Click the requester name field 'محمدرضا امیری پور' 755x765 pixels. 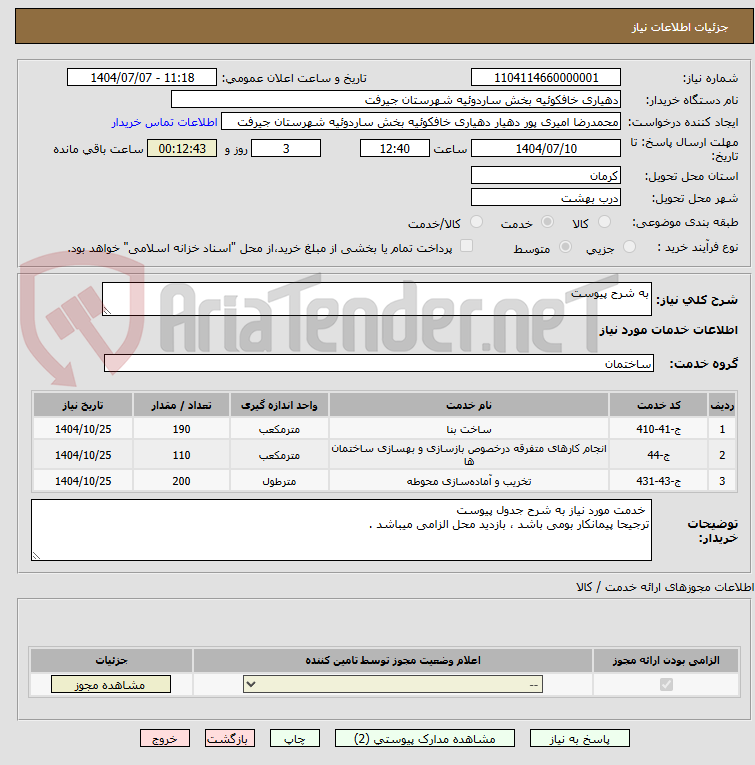421,121
